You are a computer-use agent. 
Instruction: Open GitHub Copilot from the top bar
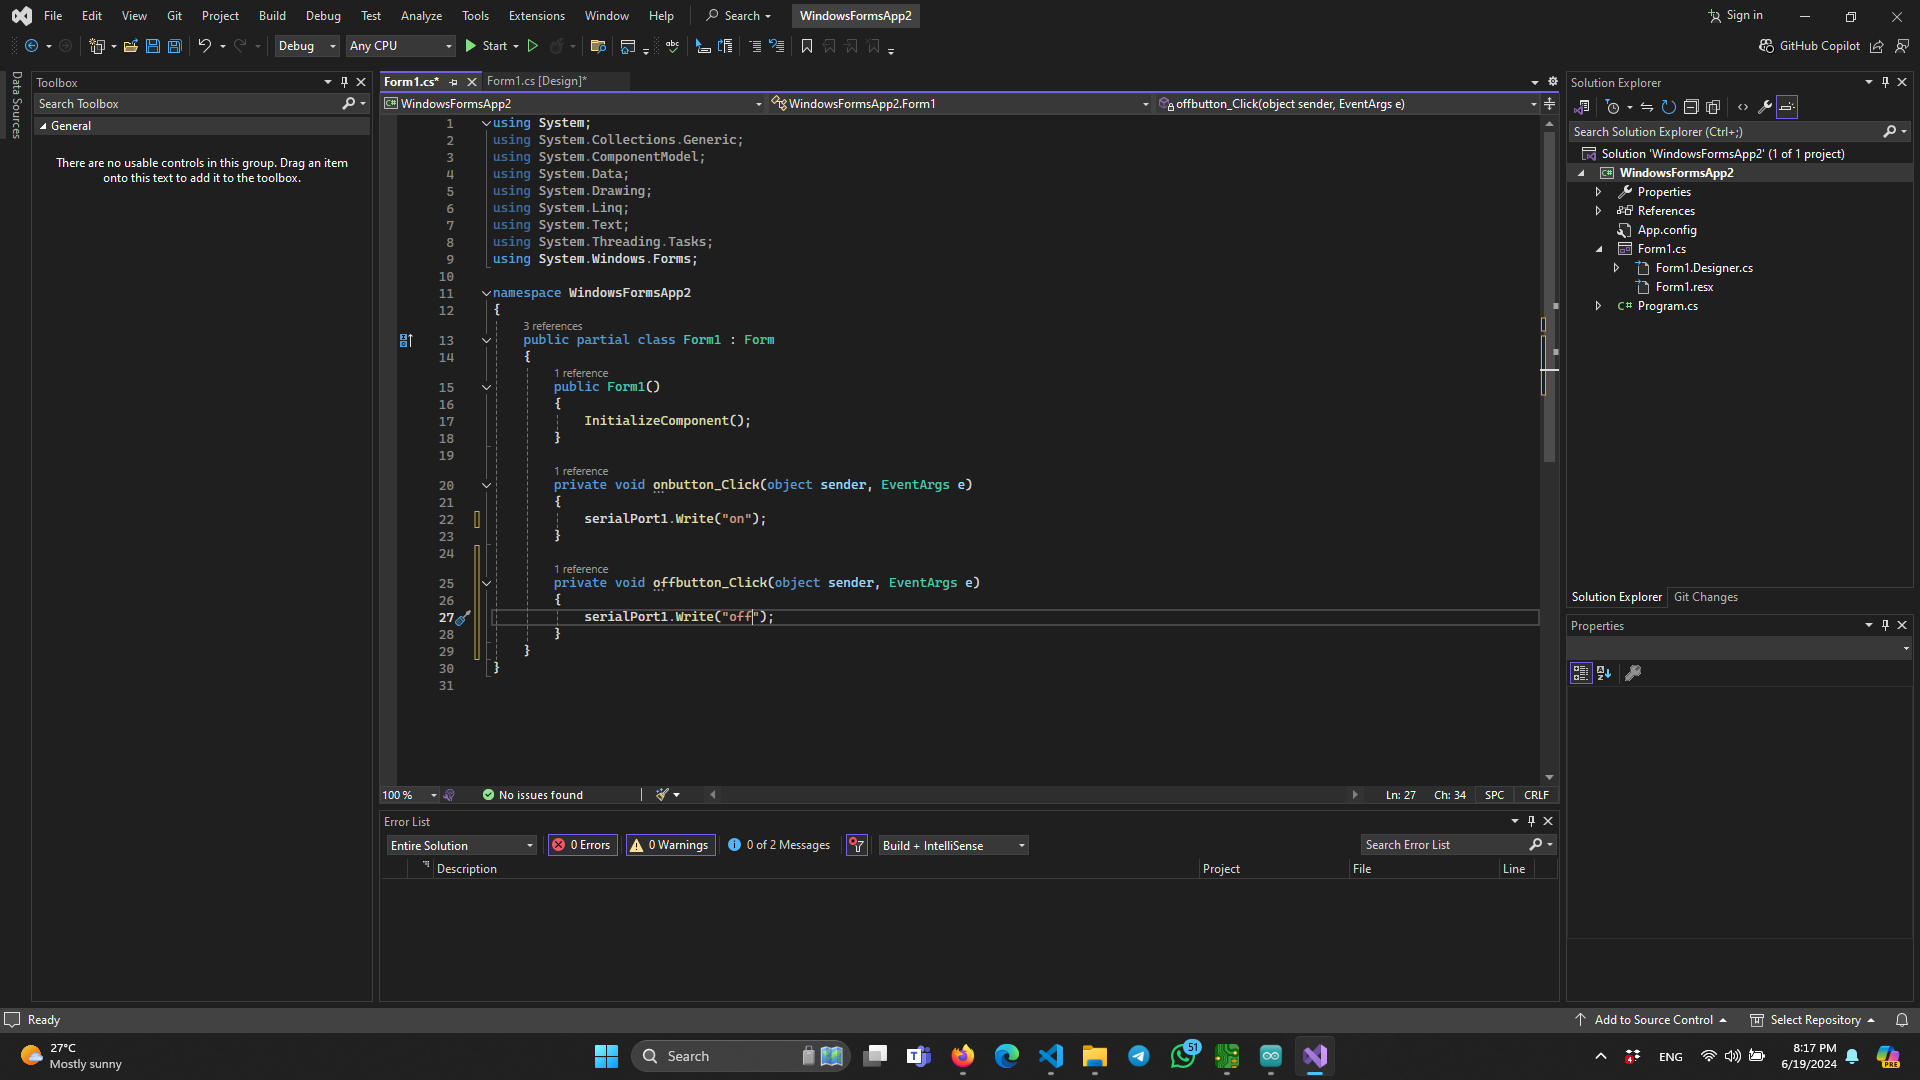click(x=1809, y=46)
